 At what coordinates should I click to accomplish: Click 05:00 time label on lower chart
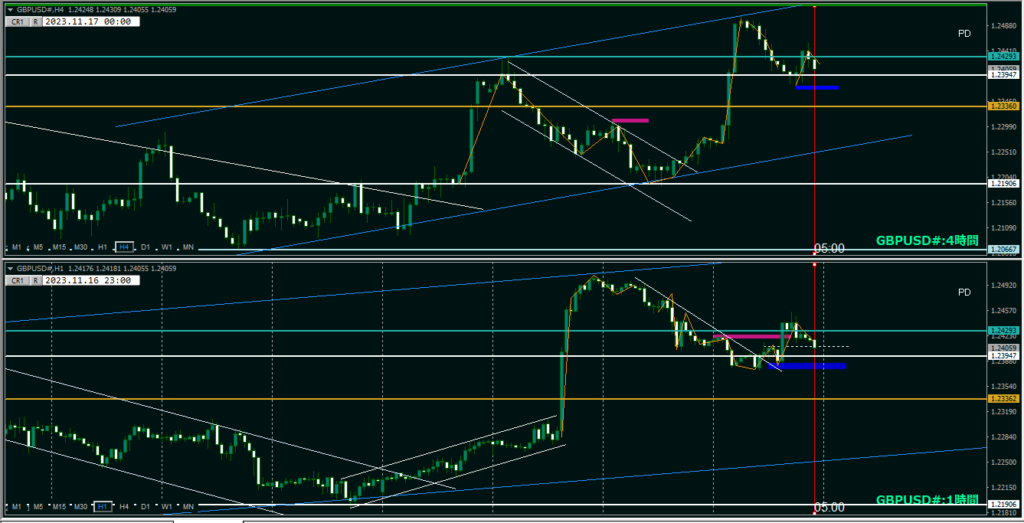[x=829, y=507]
